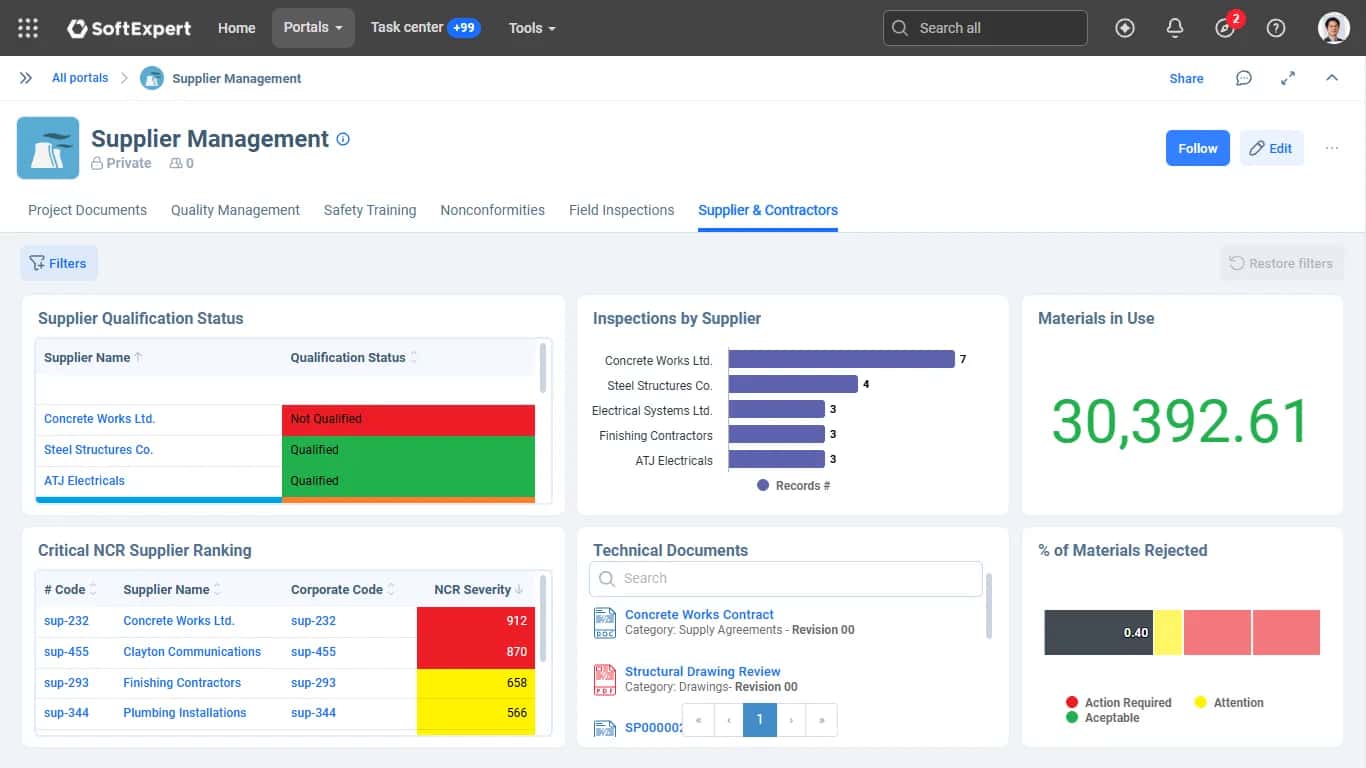Click the SoftExpert logo
The width and height of the screenshot is (1366, 768).
[129, 28]
